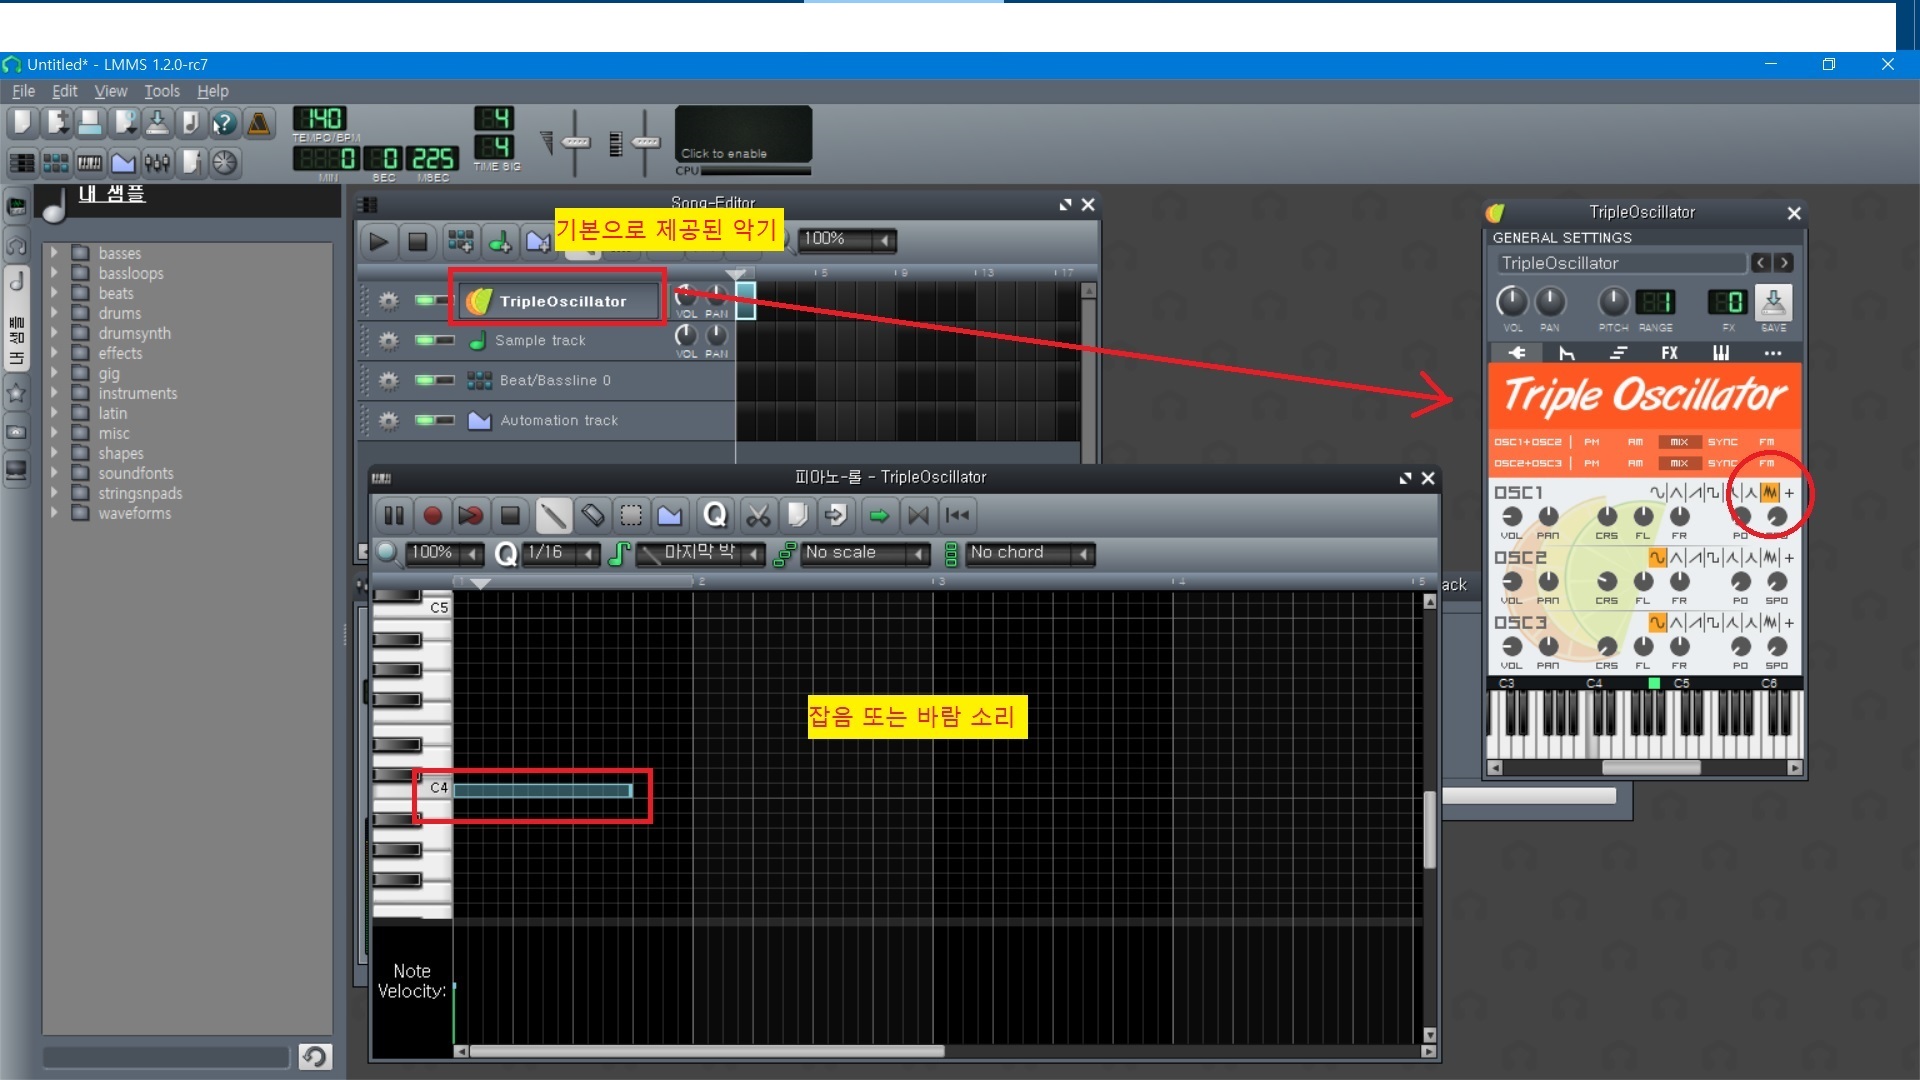The height and width of the screenshot is (1080, 1920).
Task: Mute the Beat/Bassline 0 track
Action: (426, 380)
